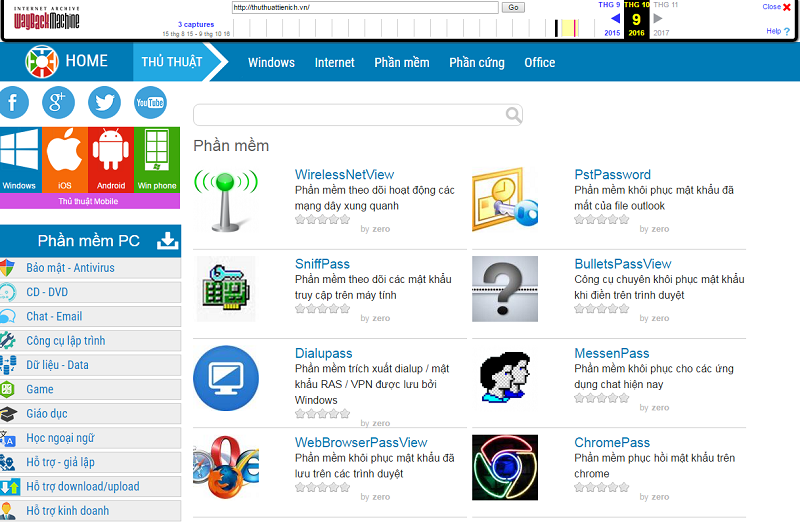Open the YouTube social icon
The height and width of the screenshot is (524, 800).
click(x=150, y=102)
